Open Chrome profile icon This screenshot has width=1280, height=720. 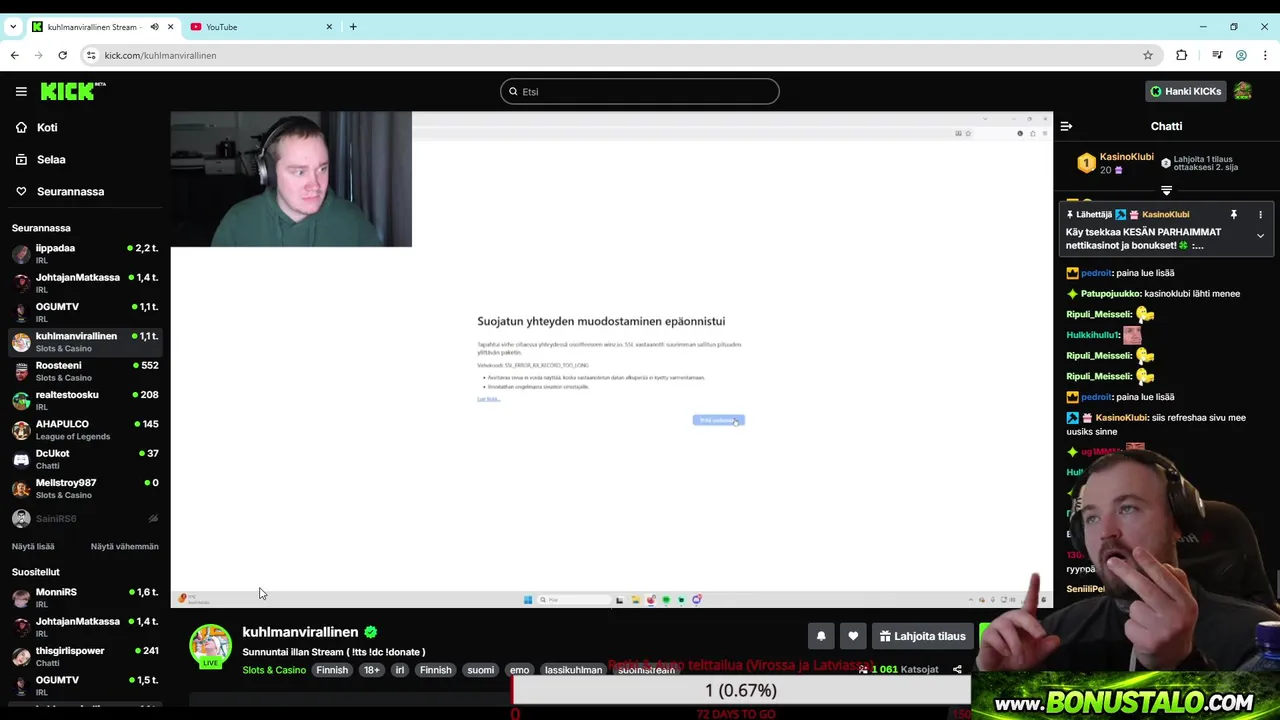pos(1241,55)
